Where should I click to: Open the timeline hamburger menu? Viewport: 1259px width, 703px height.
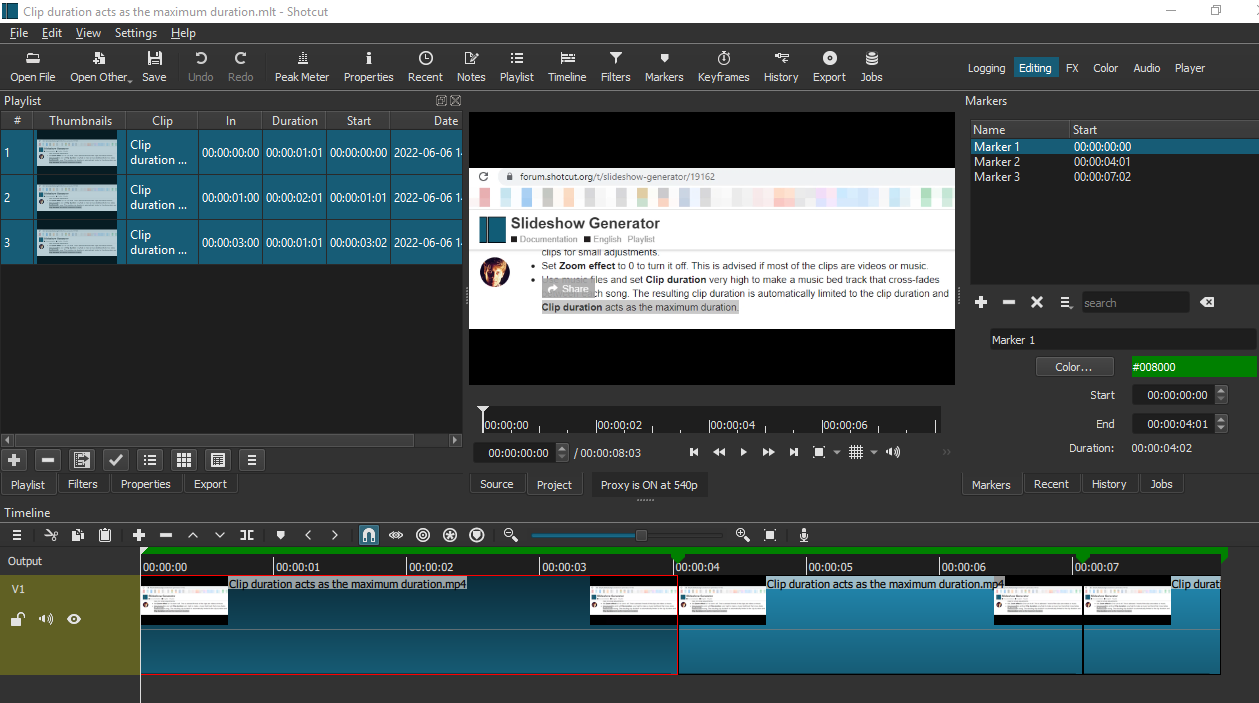pos(17,534)
